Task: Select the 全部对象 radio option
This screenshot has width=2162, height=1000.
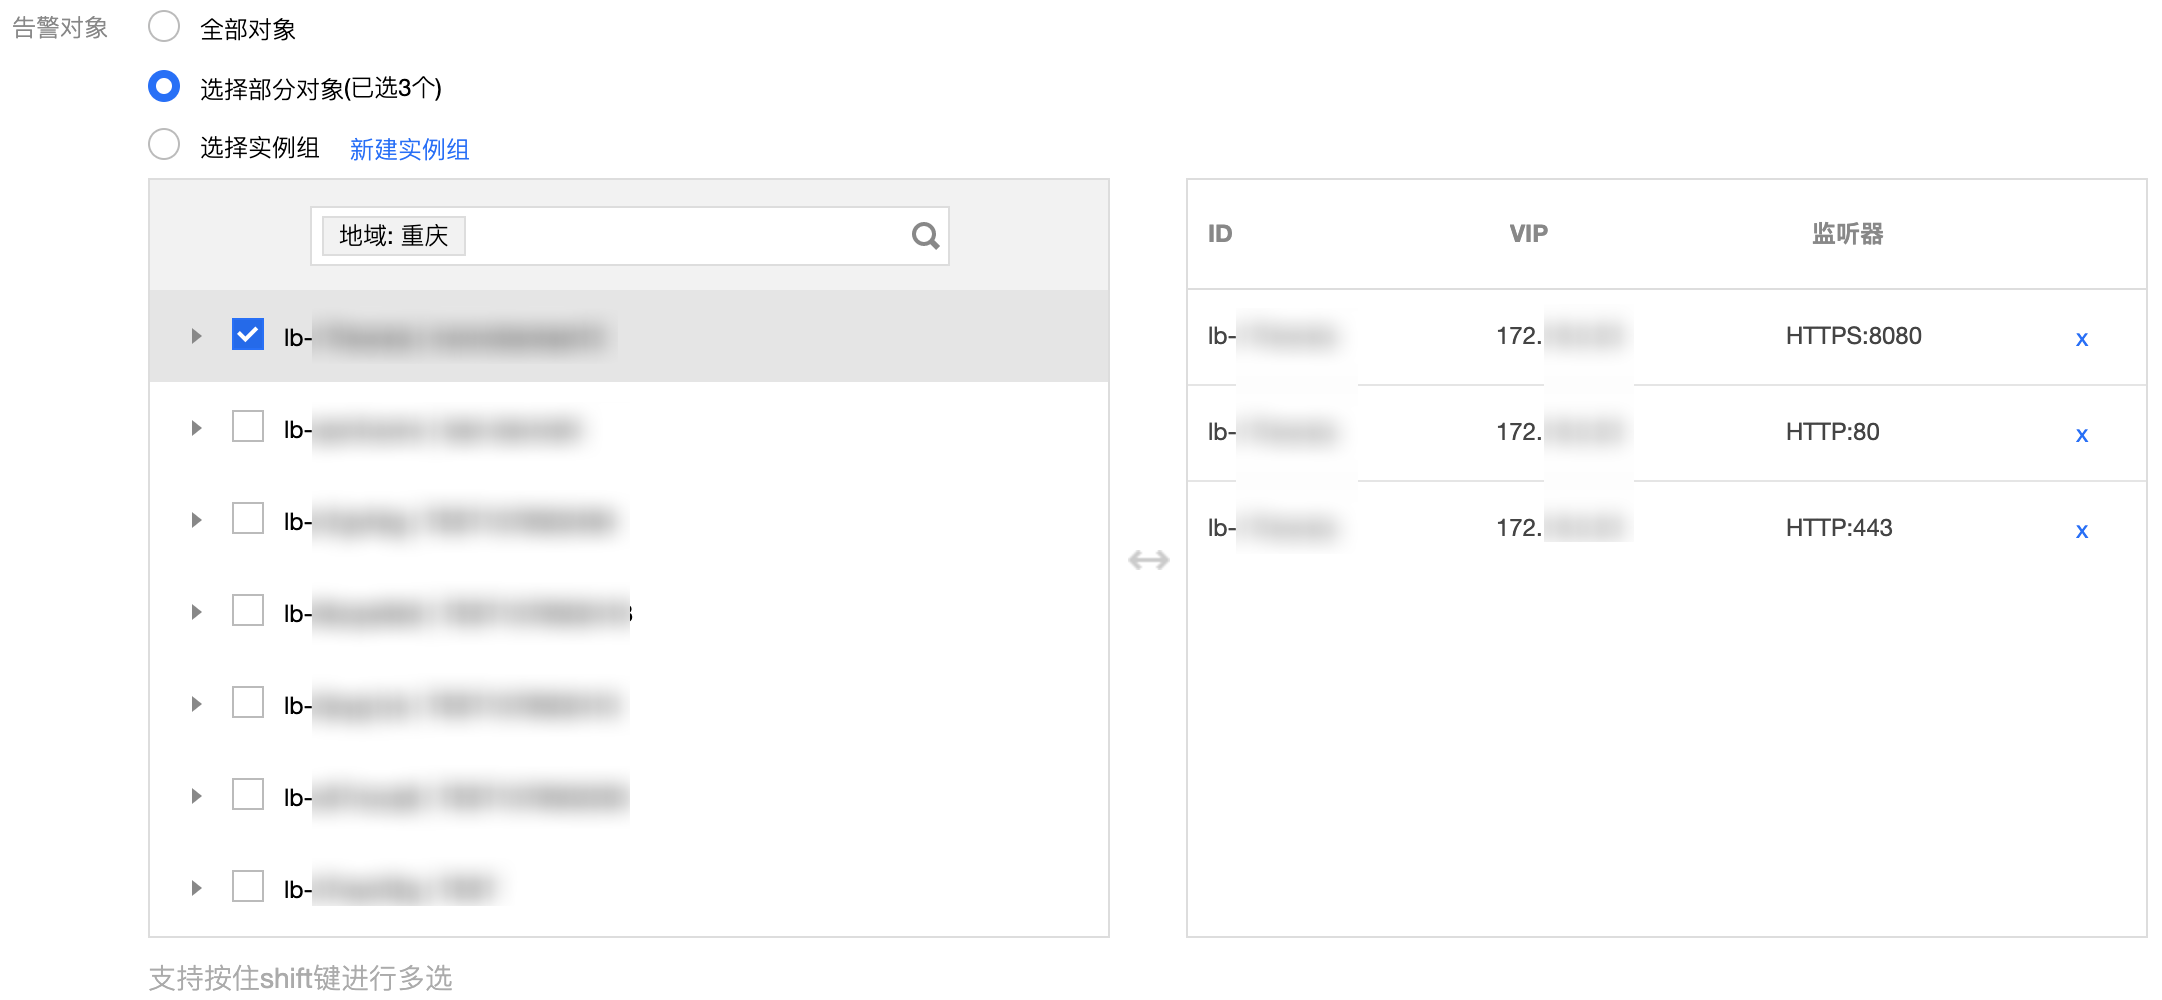Action: 164,27
